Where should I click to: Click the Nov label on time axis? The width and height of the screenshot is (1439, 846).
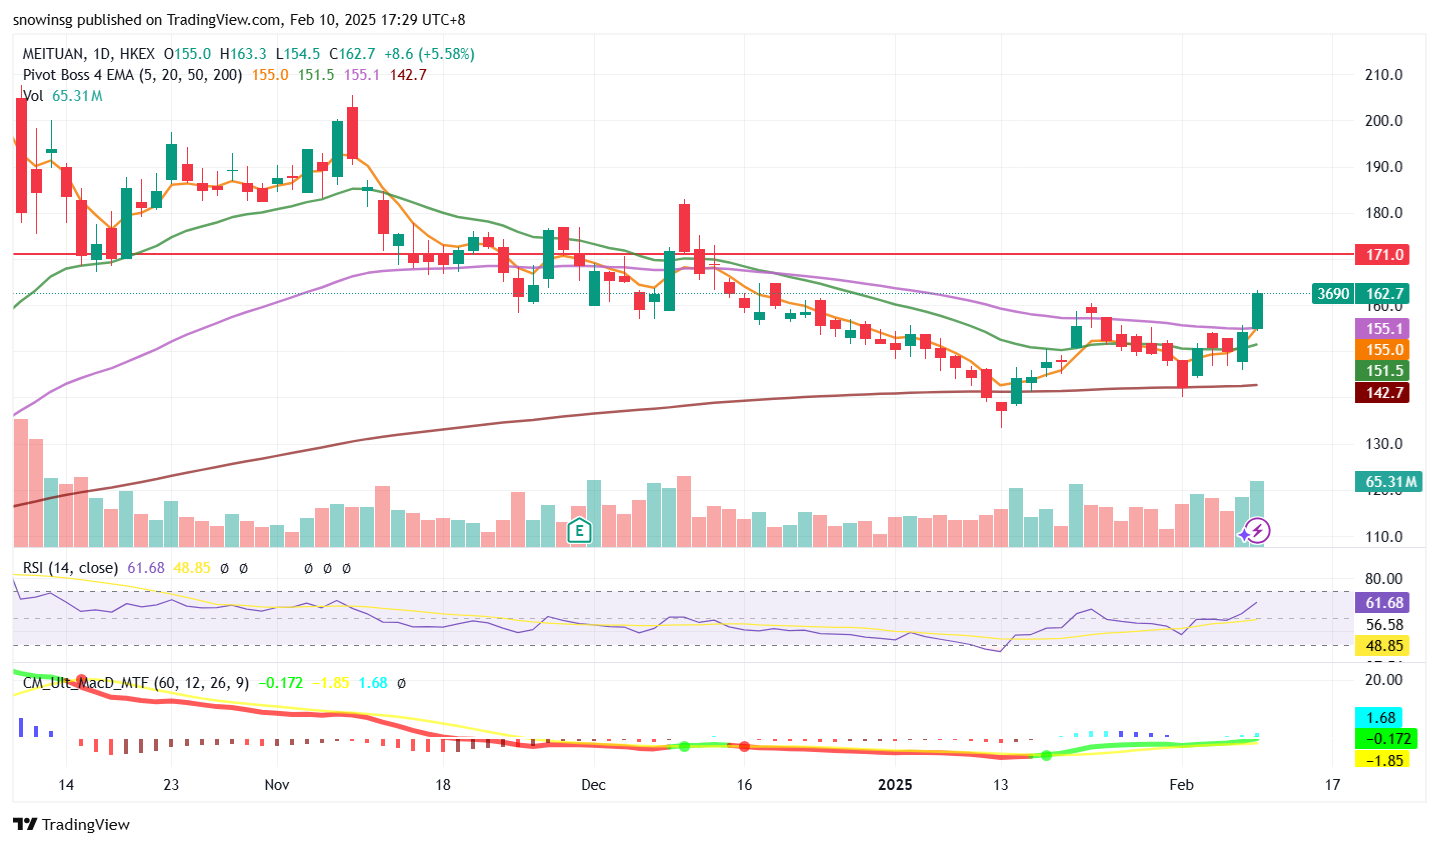coord(277,784)
